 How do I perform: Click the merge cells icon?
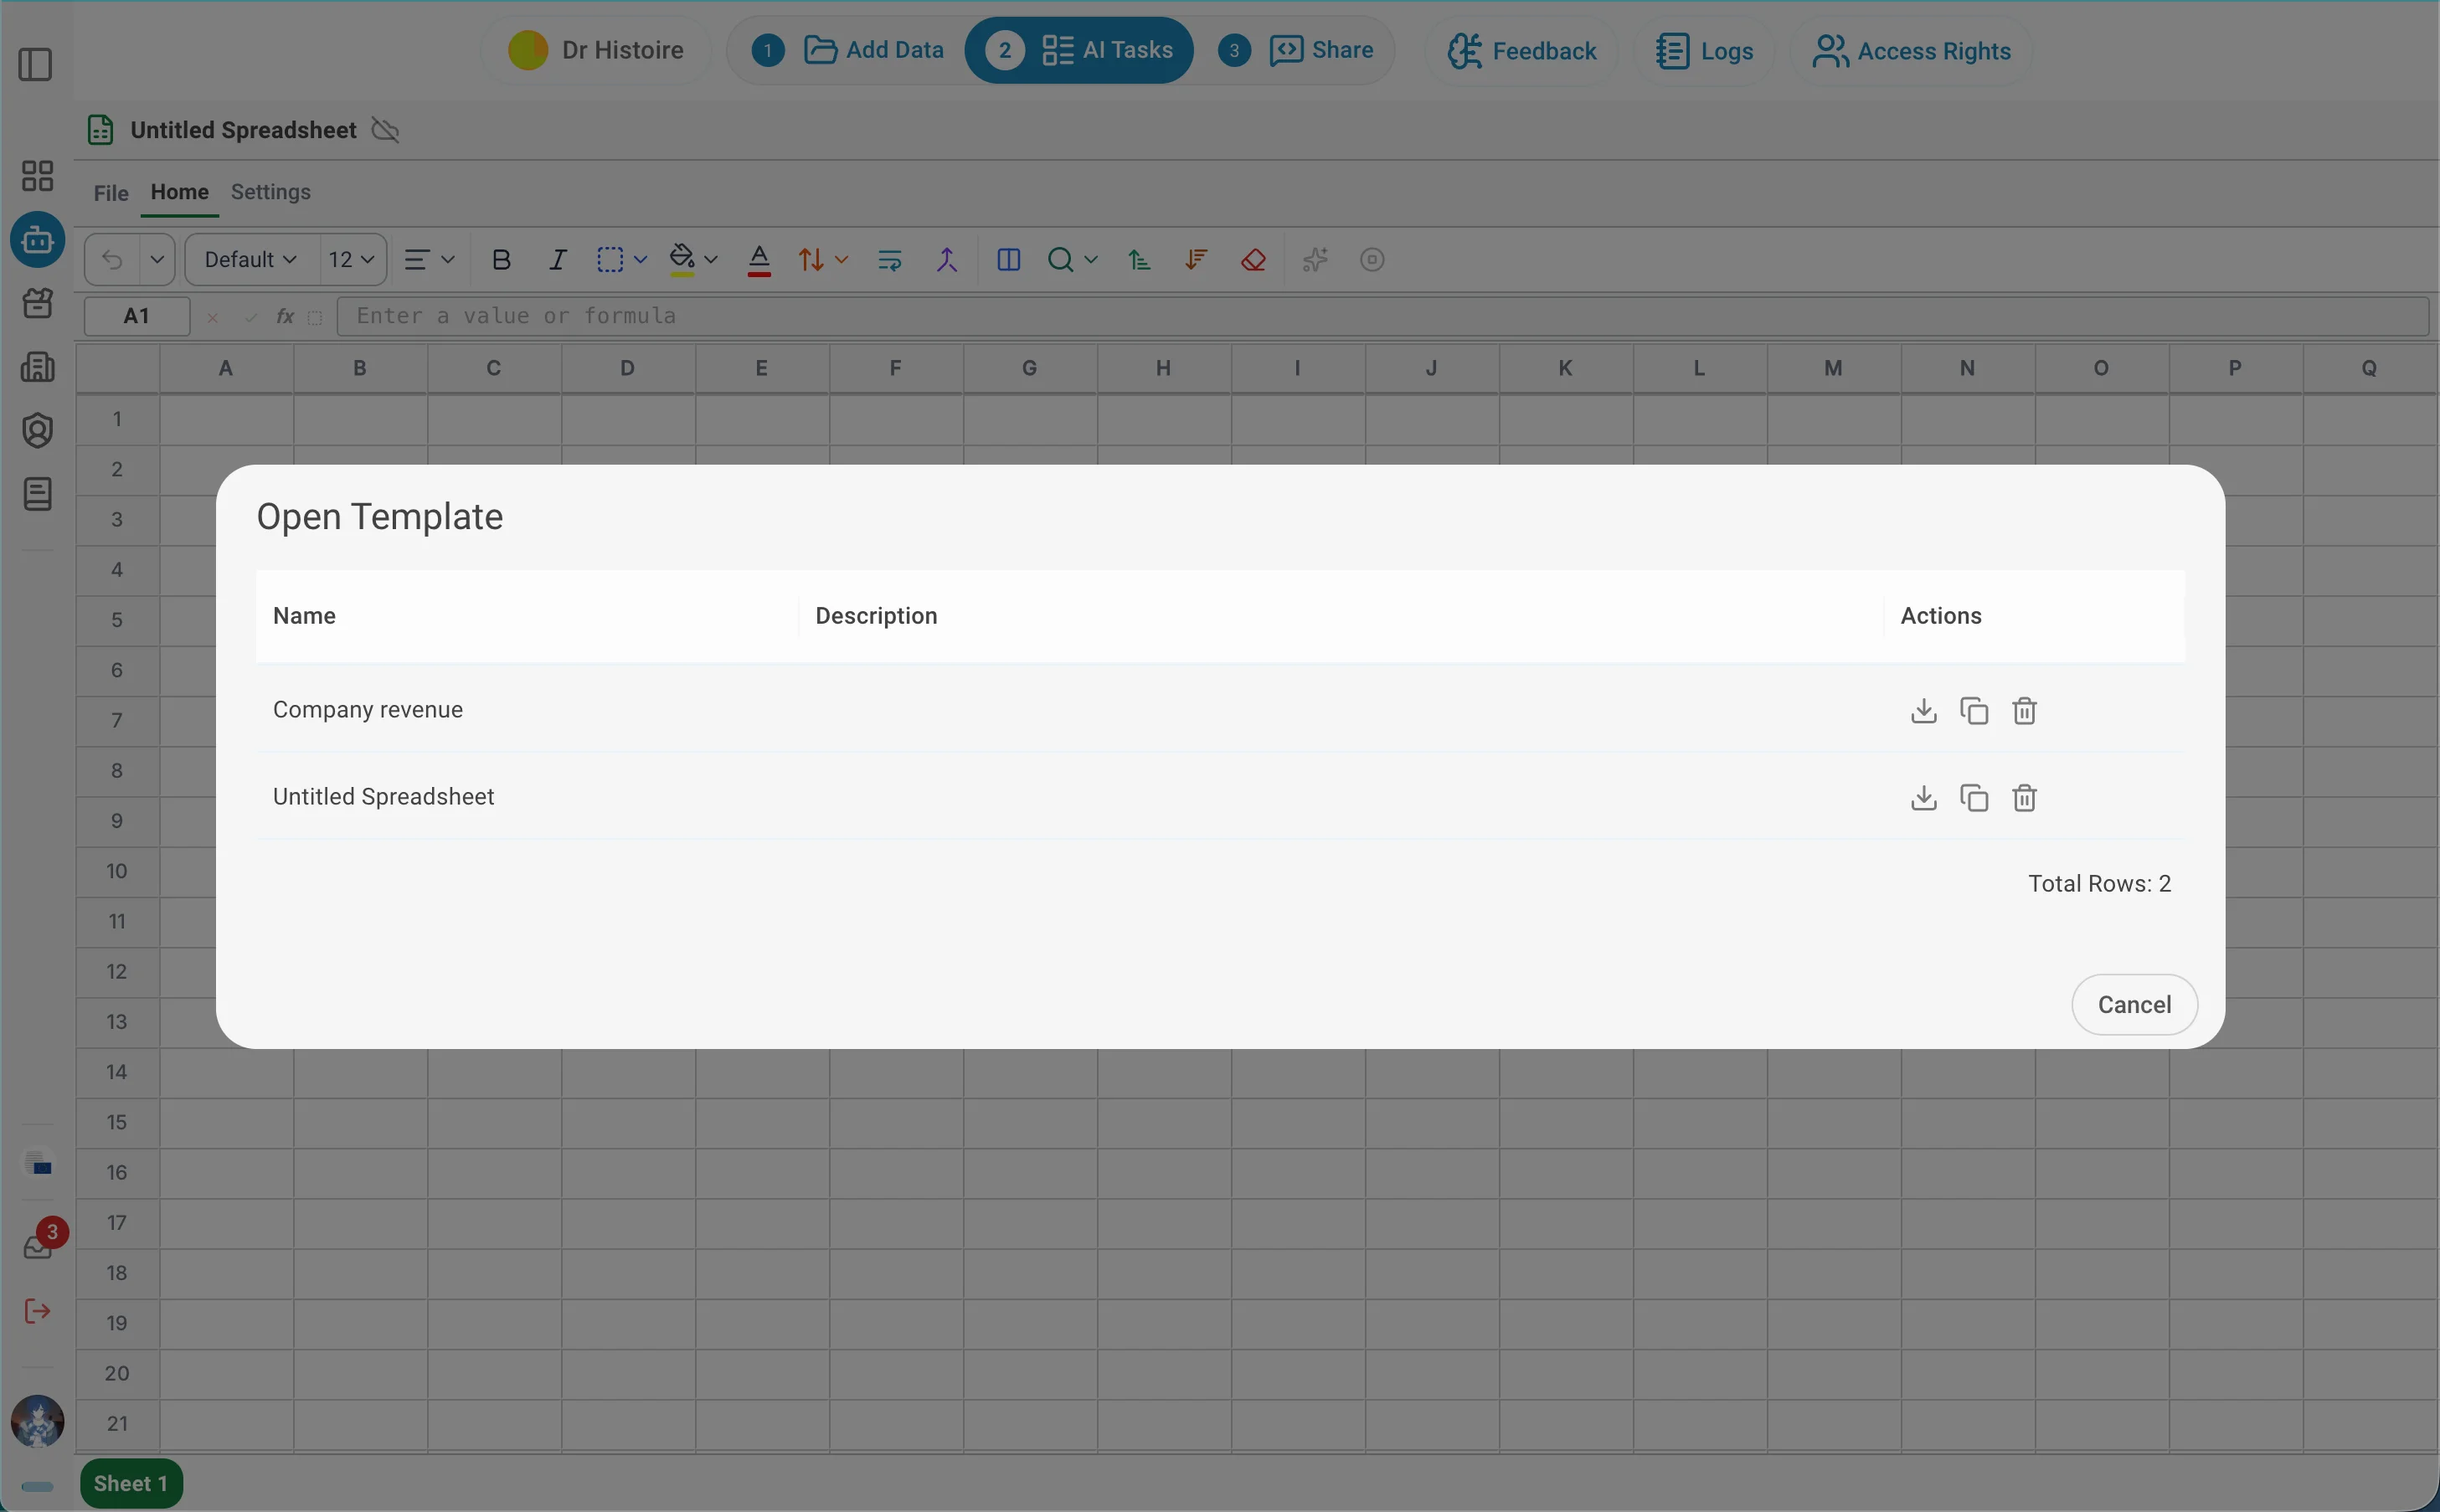pos(946,260)
